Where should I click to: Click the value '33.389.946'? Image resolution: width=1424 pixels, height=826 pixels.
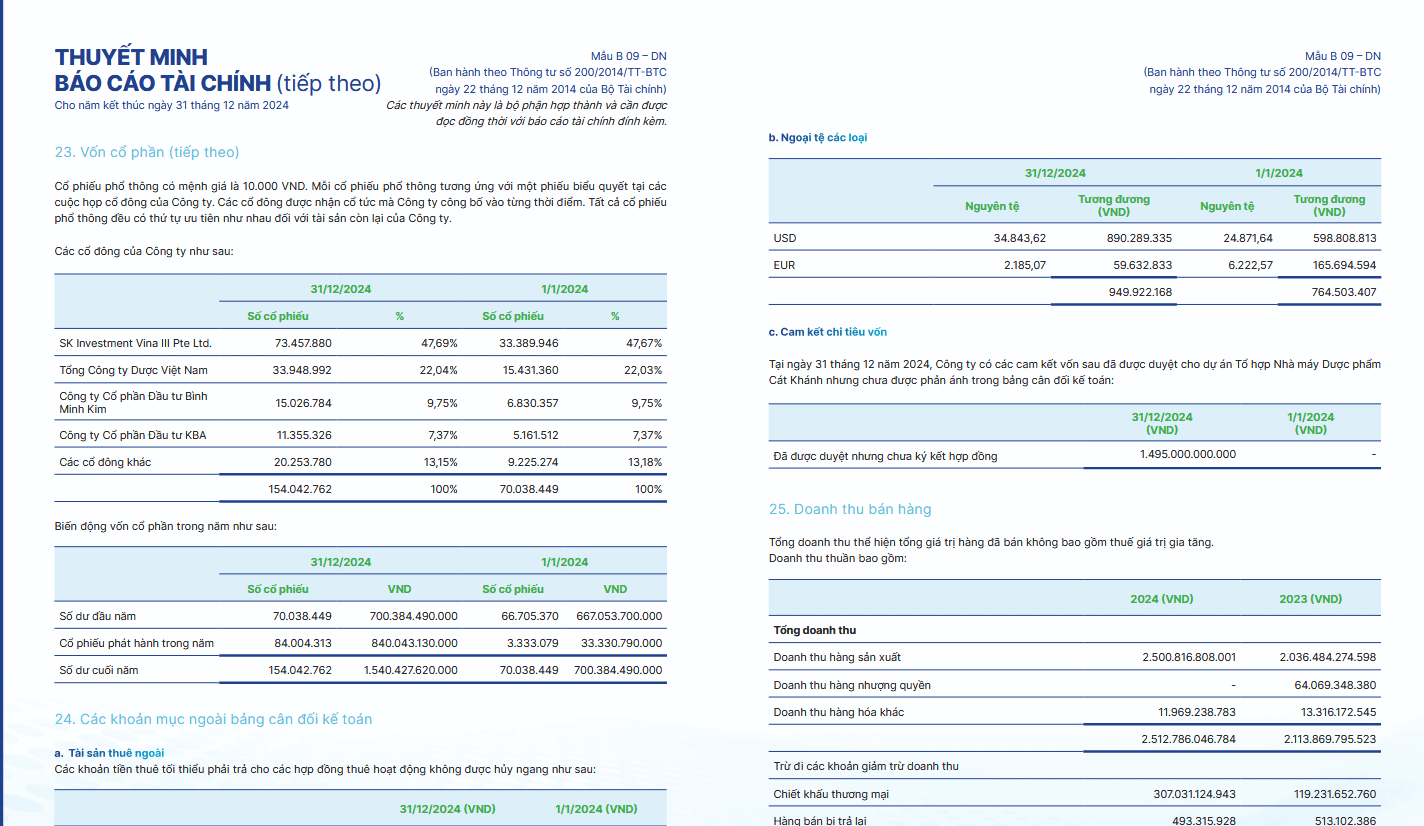[x=530, y=343]
